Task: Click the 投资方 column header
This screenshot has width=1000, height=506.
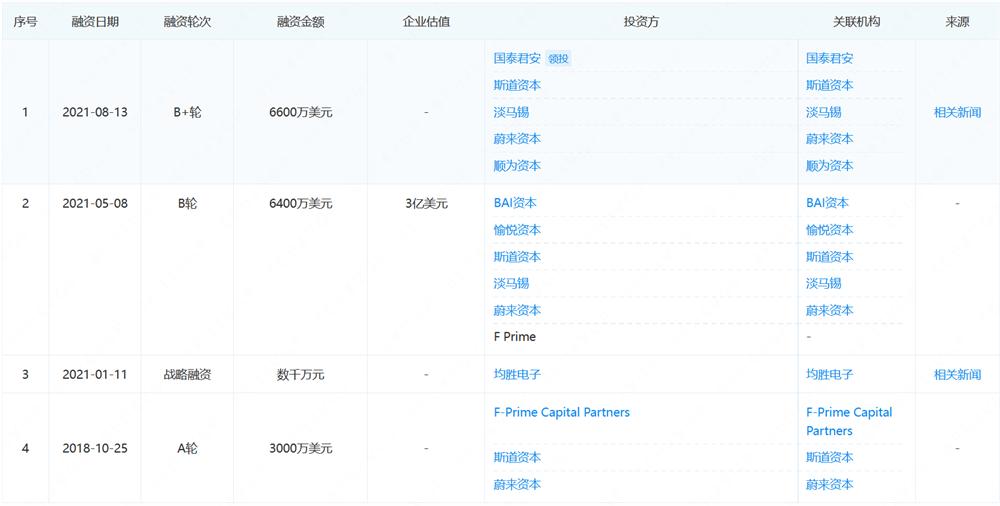Action: 641,22
